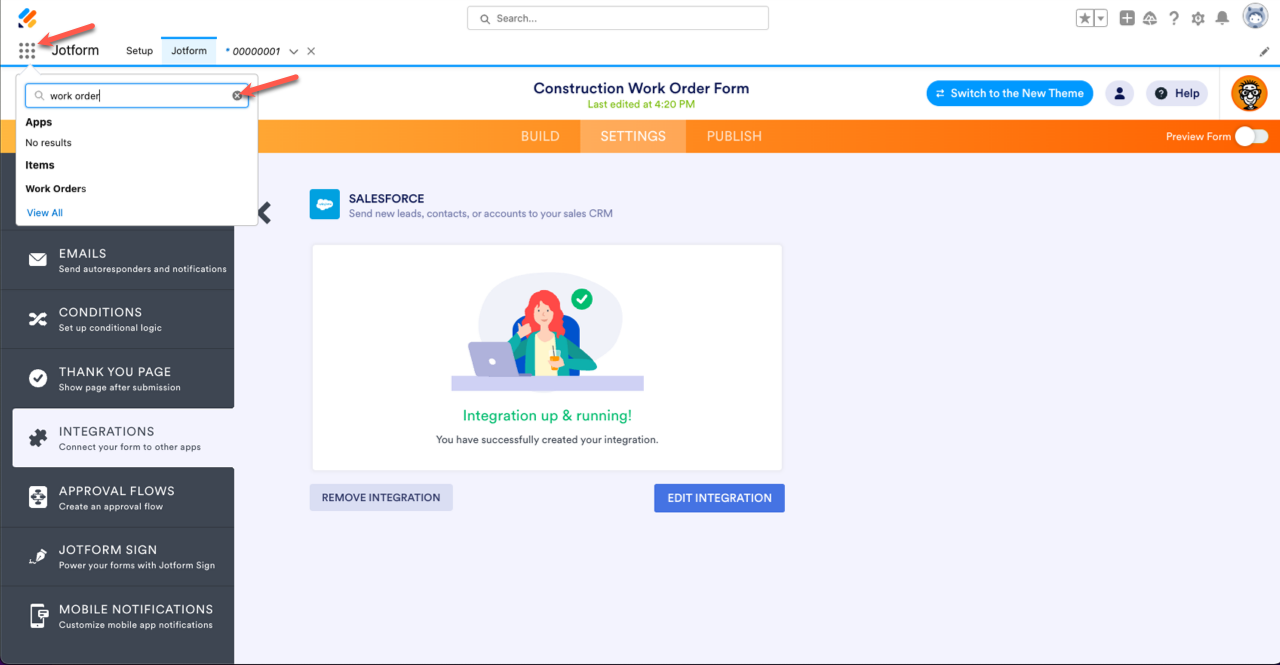Click the 'Integration up & running!' heading
The width and height of the screenshot is (1280, 665).
tap(547, 416)
